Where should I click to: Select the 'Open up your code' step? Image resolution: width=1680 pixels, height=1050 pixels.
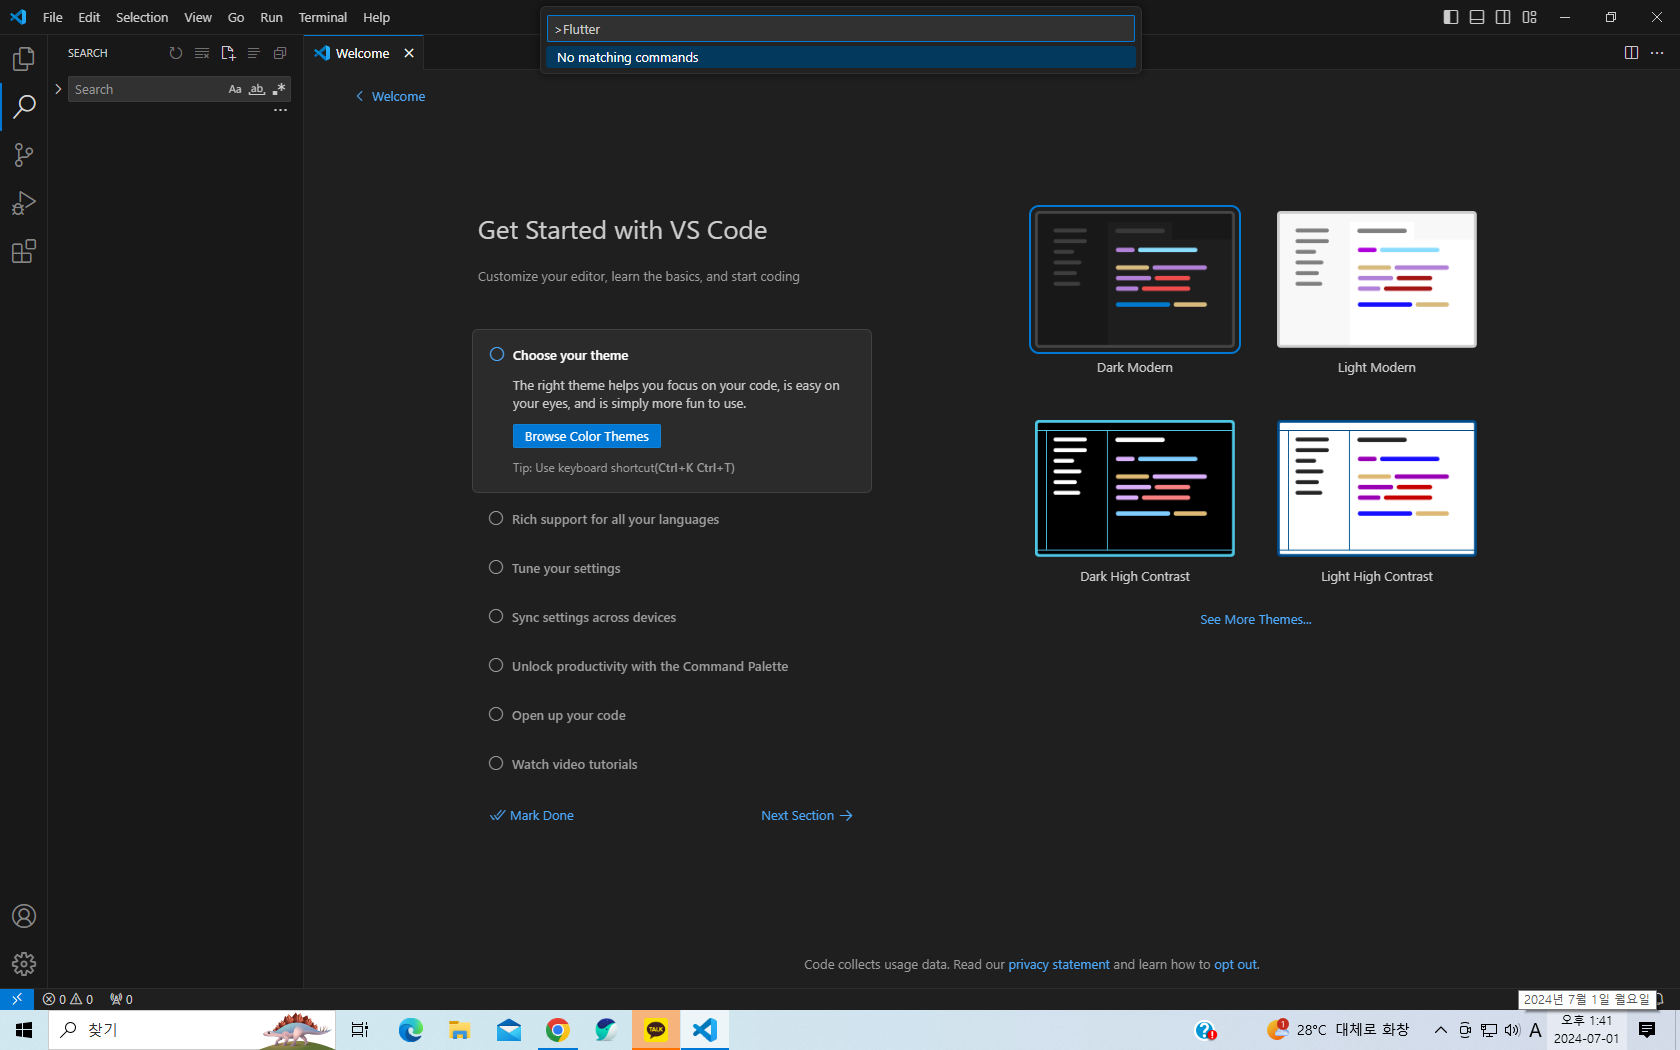[558, 715]
